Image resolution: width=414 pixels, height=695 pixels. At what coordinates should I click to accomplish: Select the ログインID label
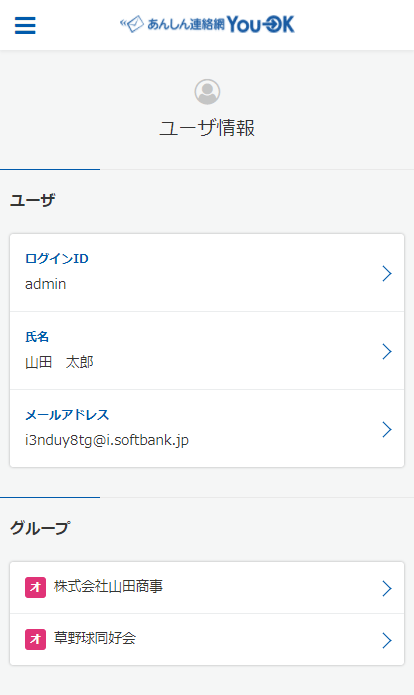pos(57,258)
